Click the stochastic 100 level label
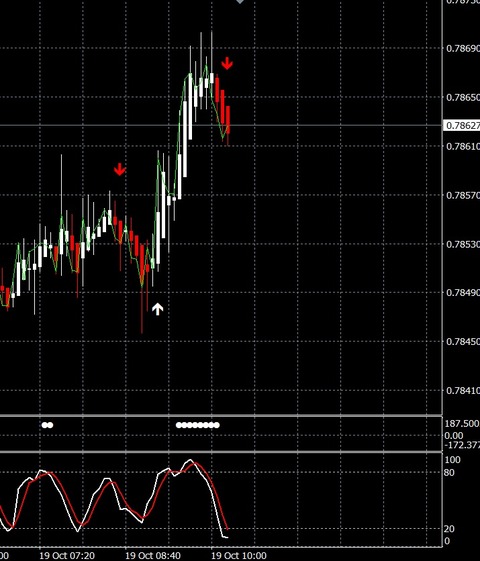The width and height of the screenshot is (480, 561). [x=452, y=460]
